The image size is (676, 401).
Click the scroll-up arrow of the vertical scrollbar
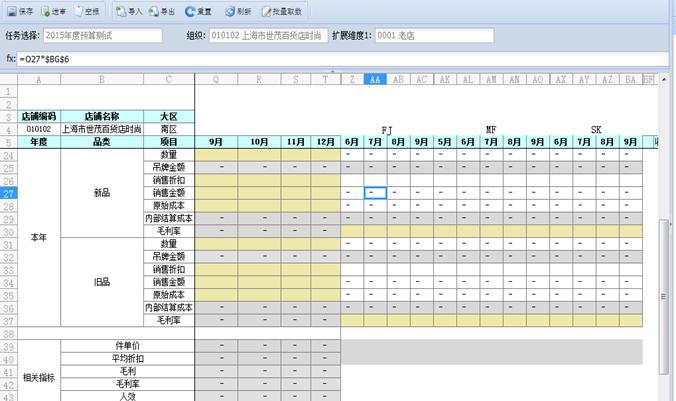(x=664, y=79)
